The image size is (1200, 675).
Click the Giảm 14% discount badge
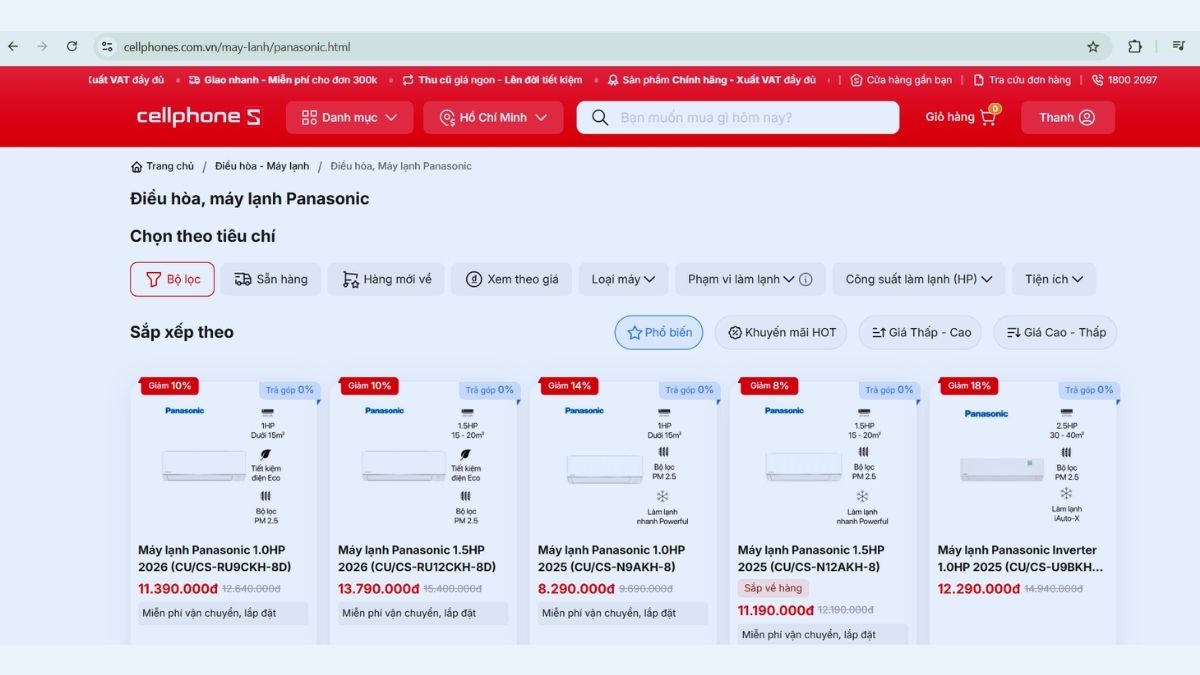pyautogui.click(x=569, y=386)
